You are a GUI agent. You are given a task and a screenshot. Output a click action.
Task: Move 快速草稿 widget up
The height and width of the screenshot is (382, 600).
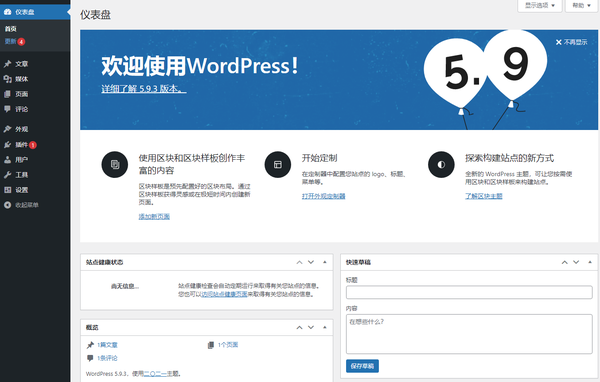tap(564, 262)
